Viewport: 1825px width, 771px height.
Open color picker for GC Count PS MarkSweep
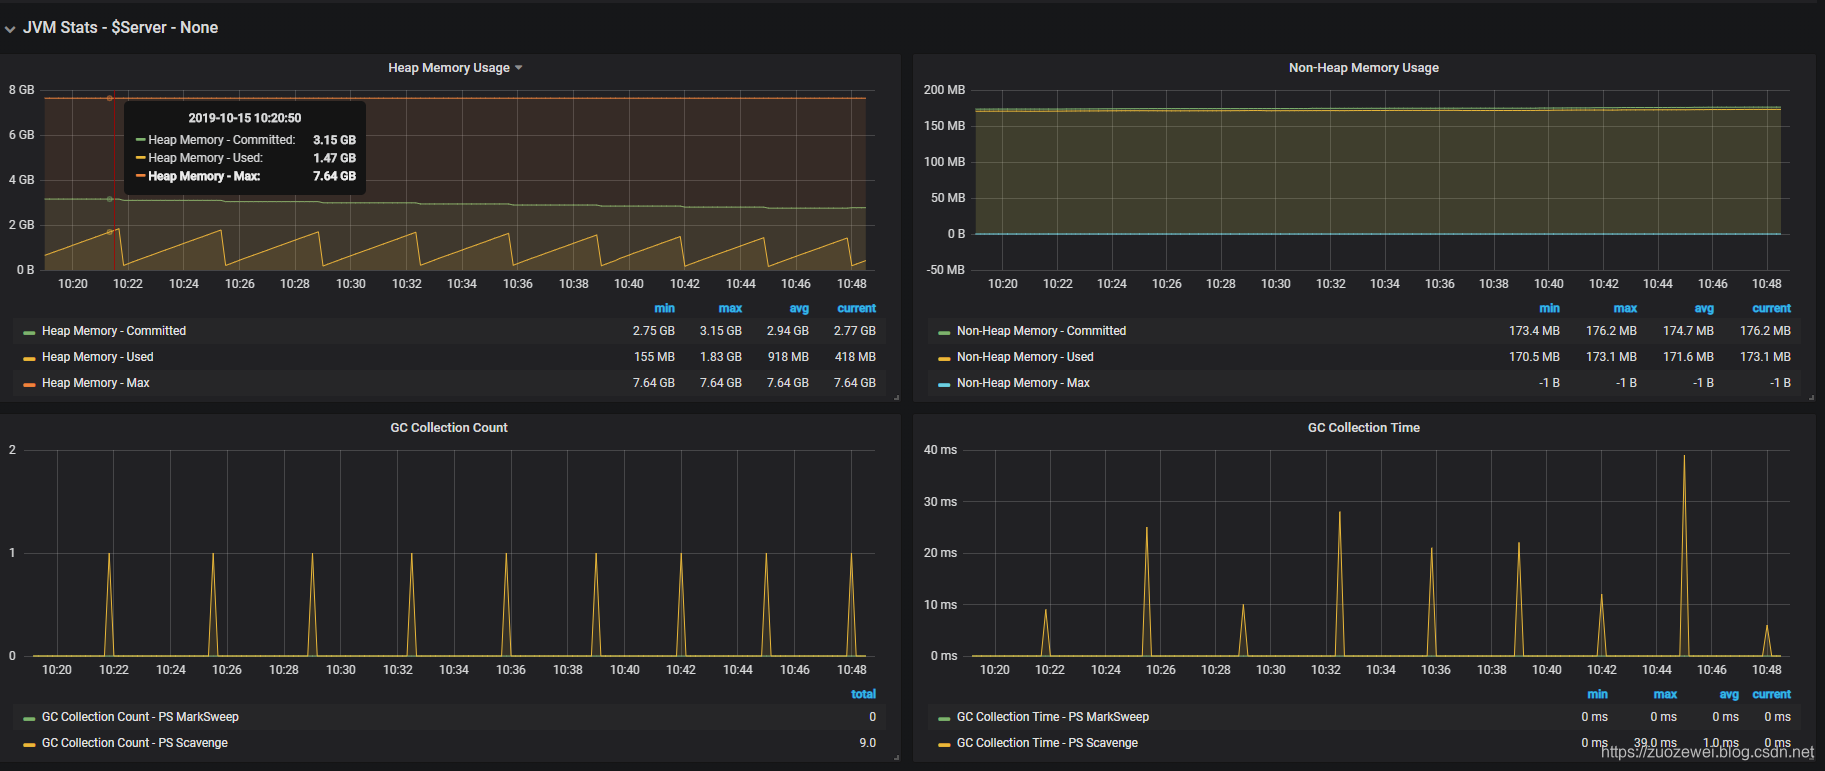[29, 718]
